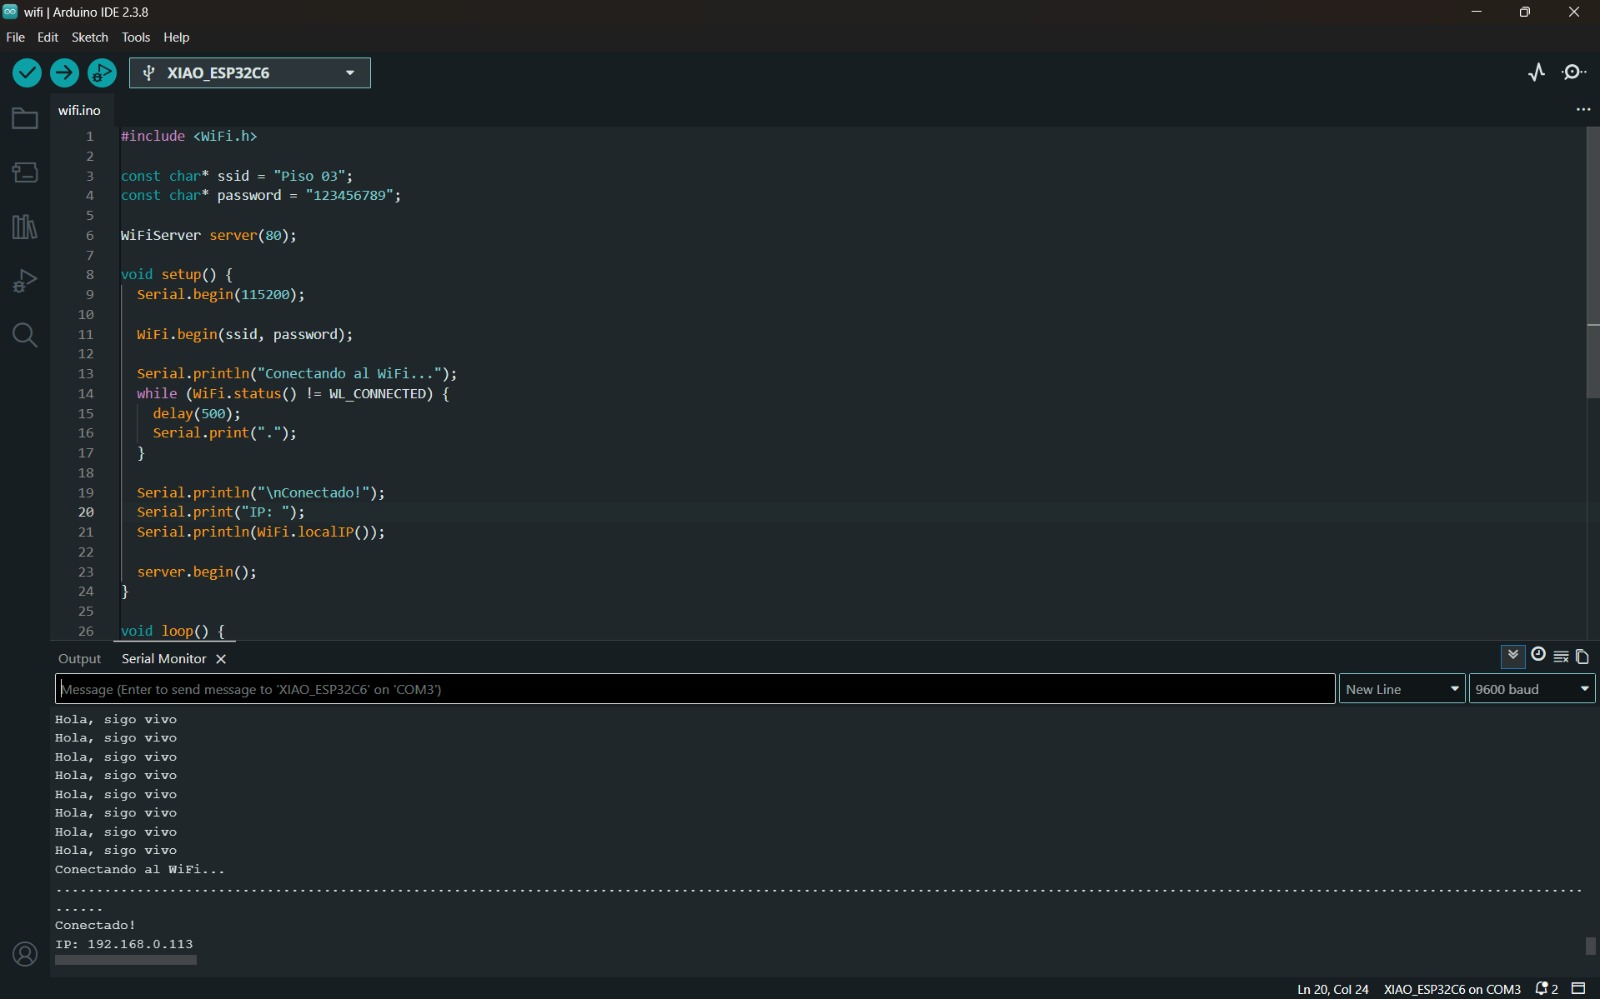Open the Serial Plotter icon
Viewport: 1600px width, 999px height.
pyautogui.click(x=1537, y=72)
